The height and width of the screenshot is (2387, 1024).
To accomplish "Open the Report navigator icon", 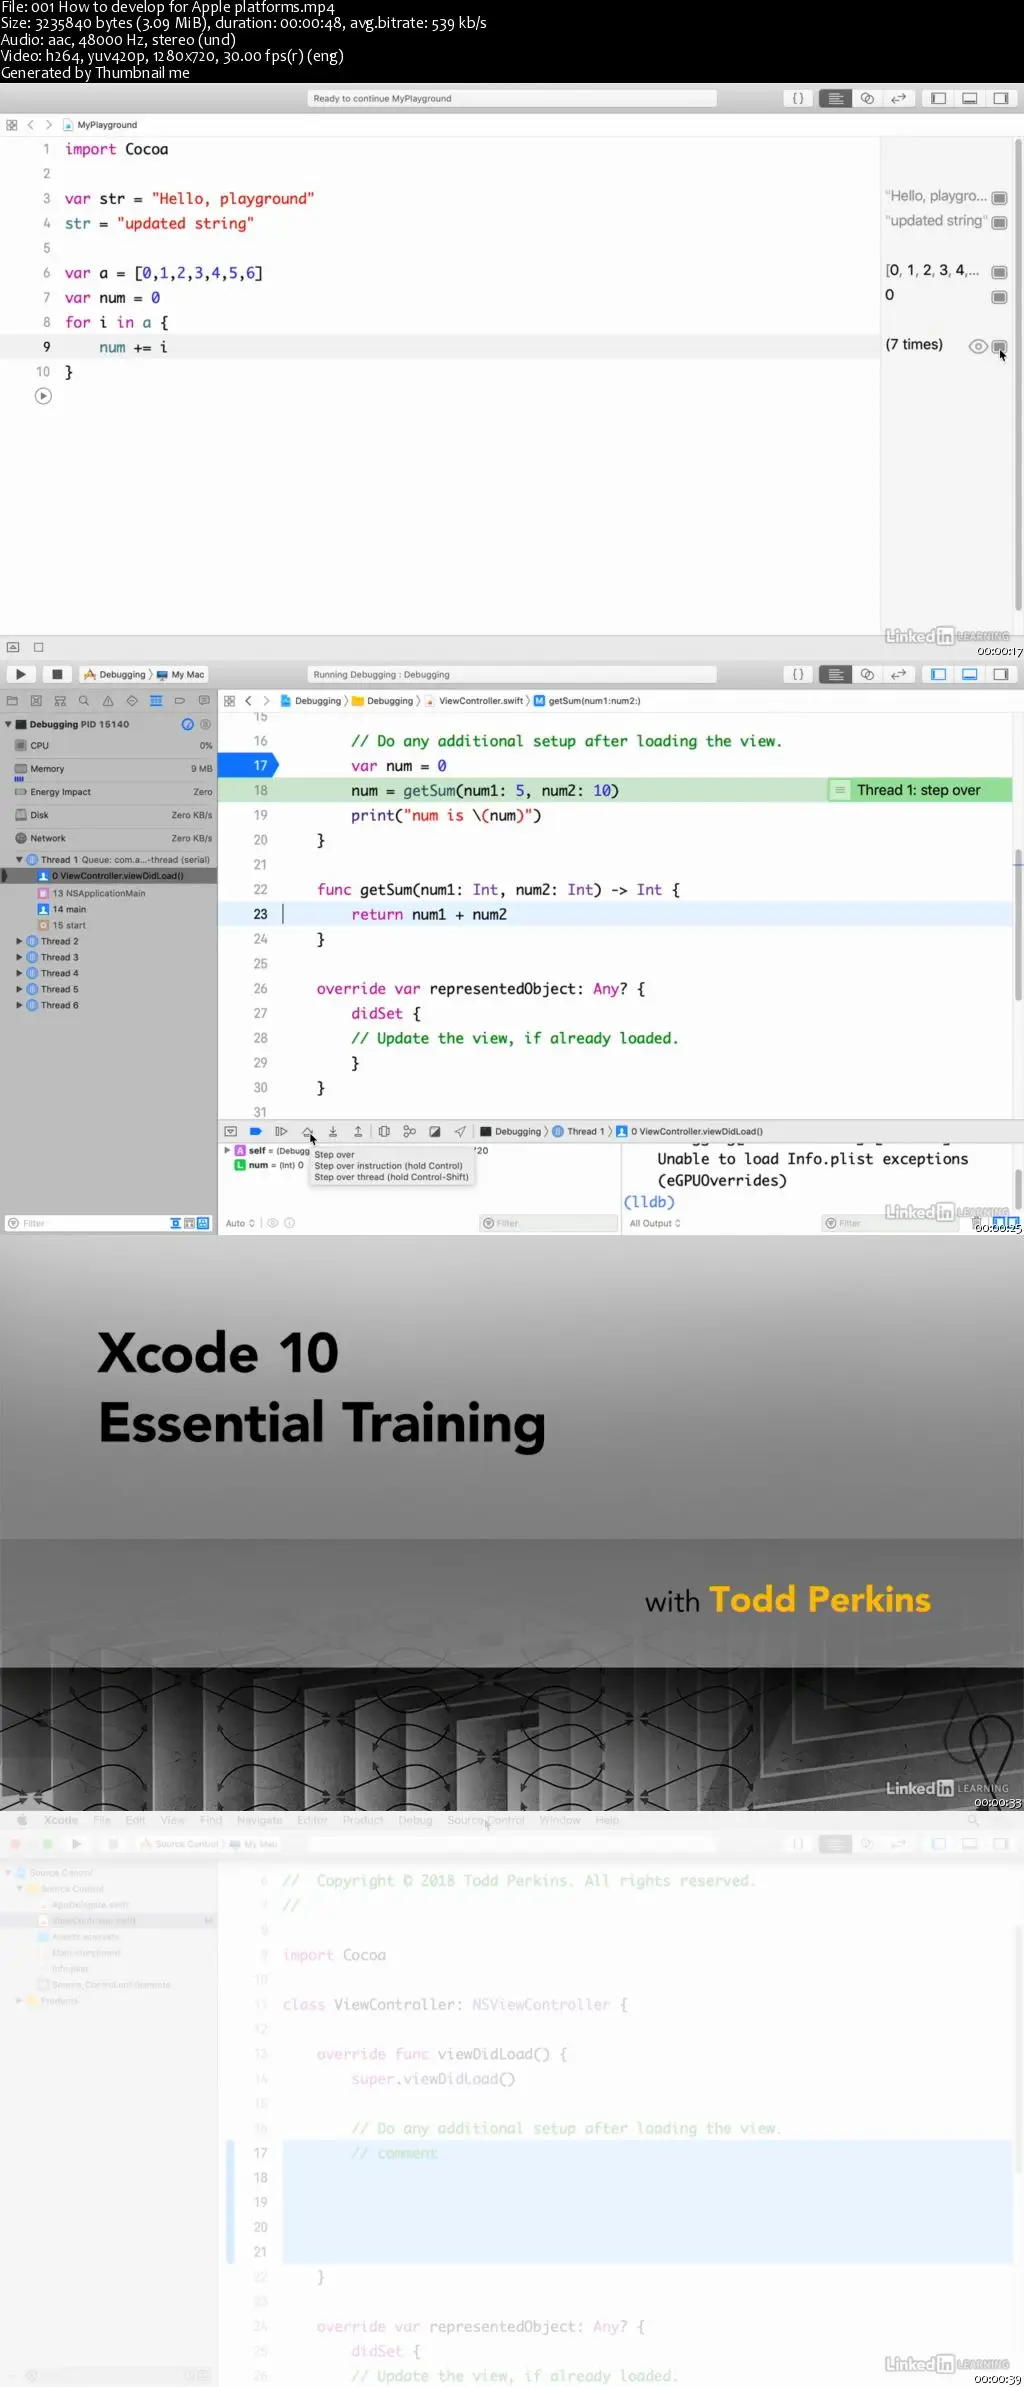I will coord(204,701).
